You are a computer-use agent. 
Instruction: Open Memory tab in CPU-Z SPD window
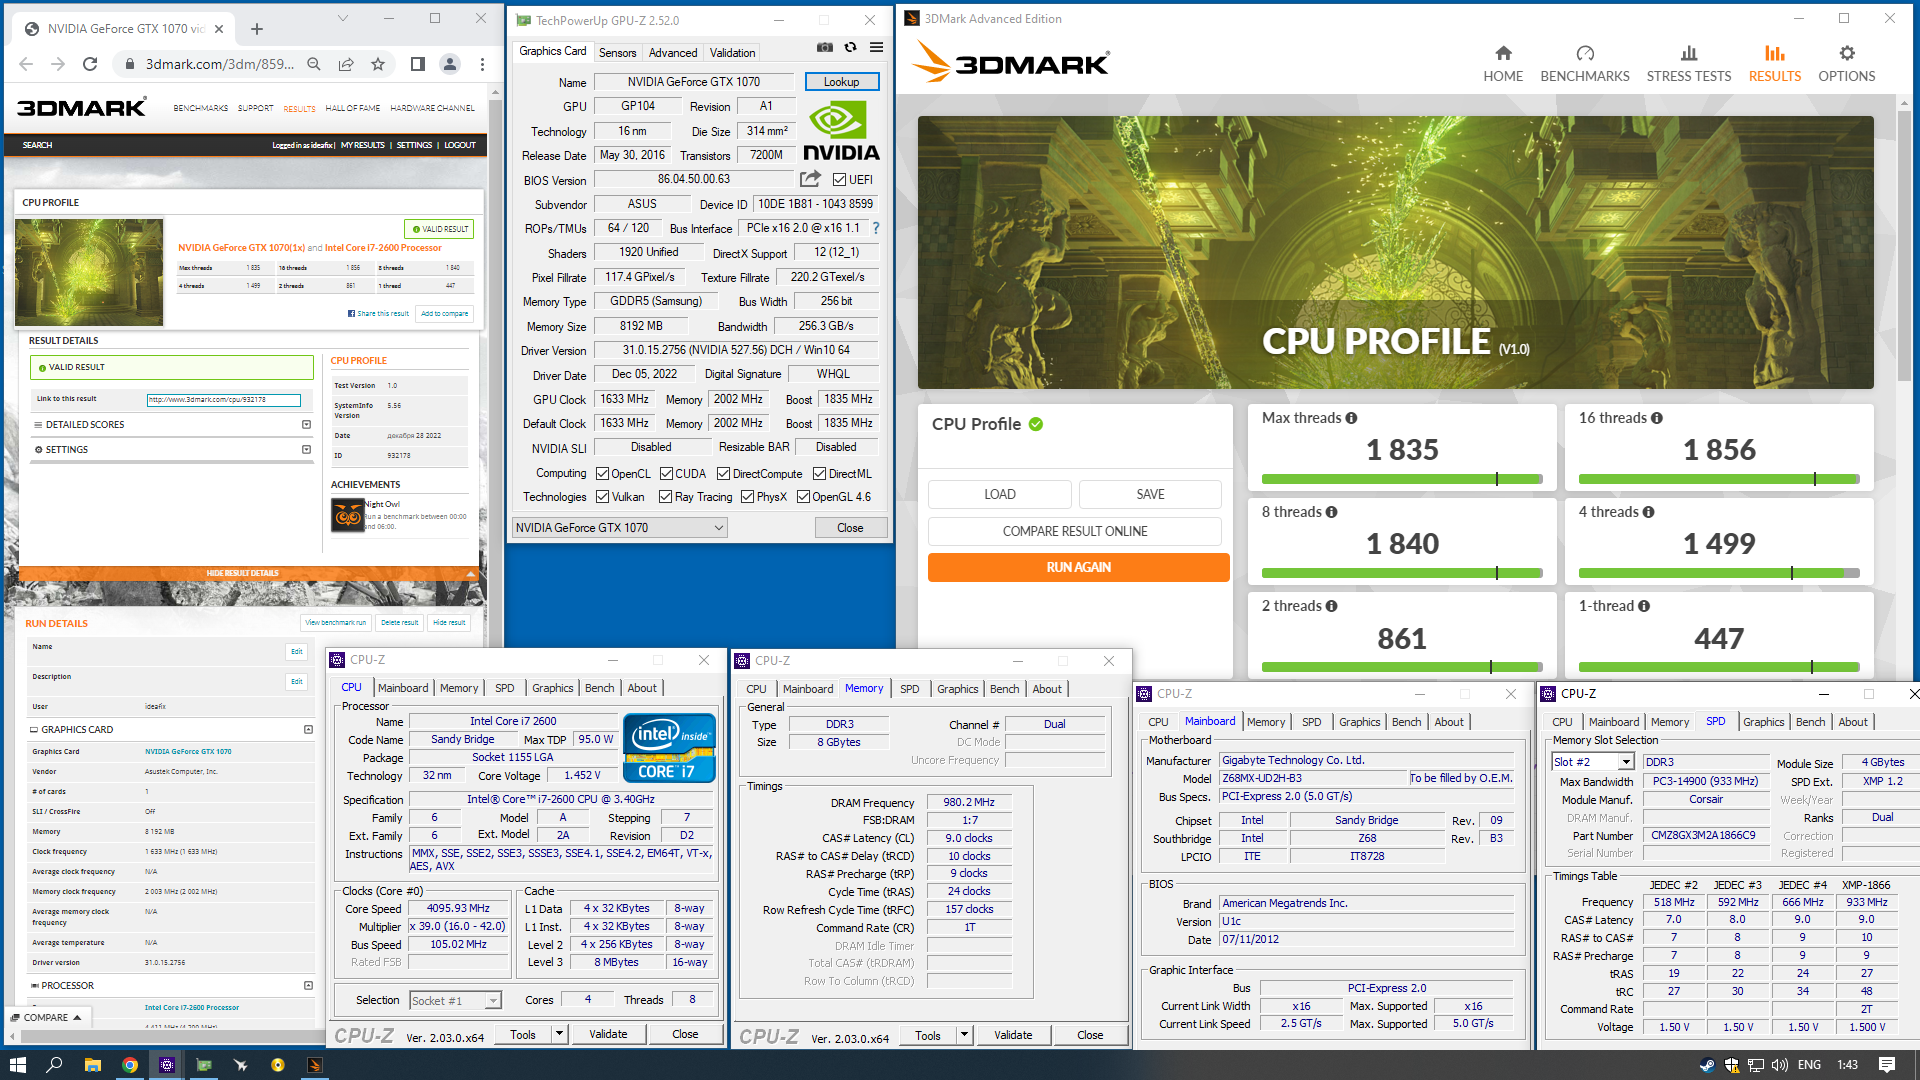[1669, 722]
